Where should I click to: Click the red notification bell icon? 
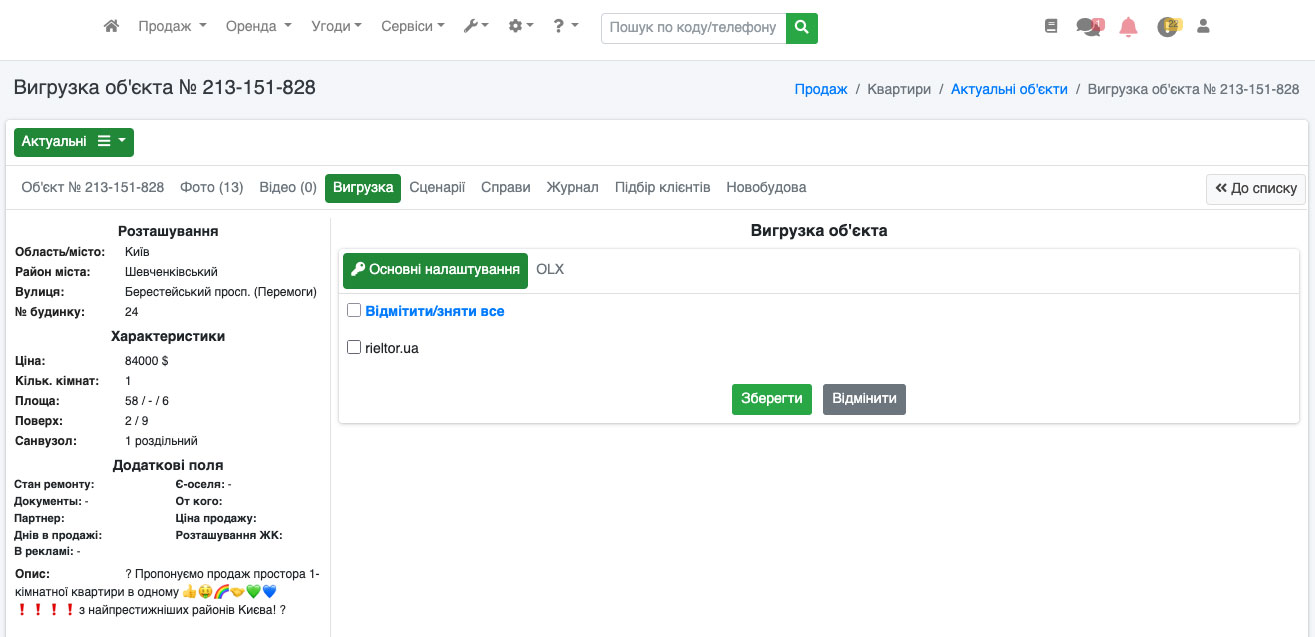pos(1128,27)
